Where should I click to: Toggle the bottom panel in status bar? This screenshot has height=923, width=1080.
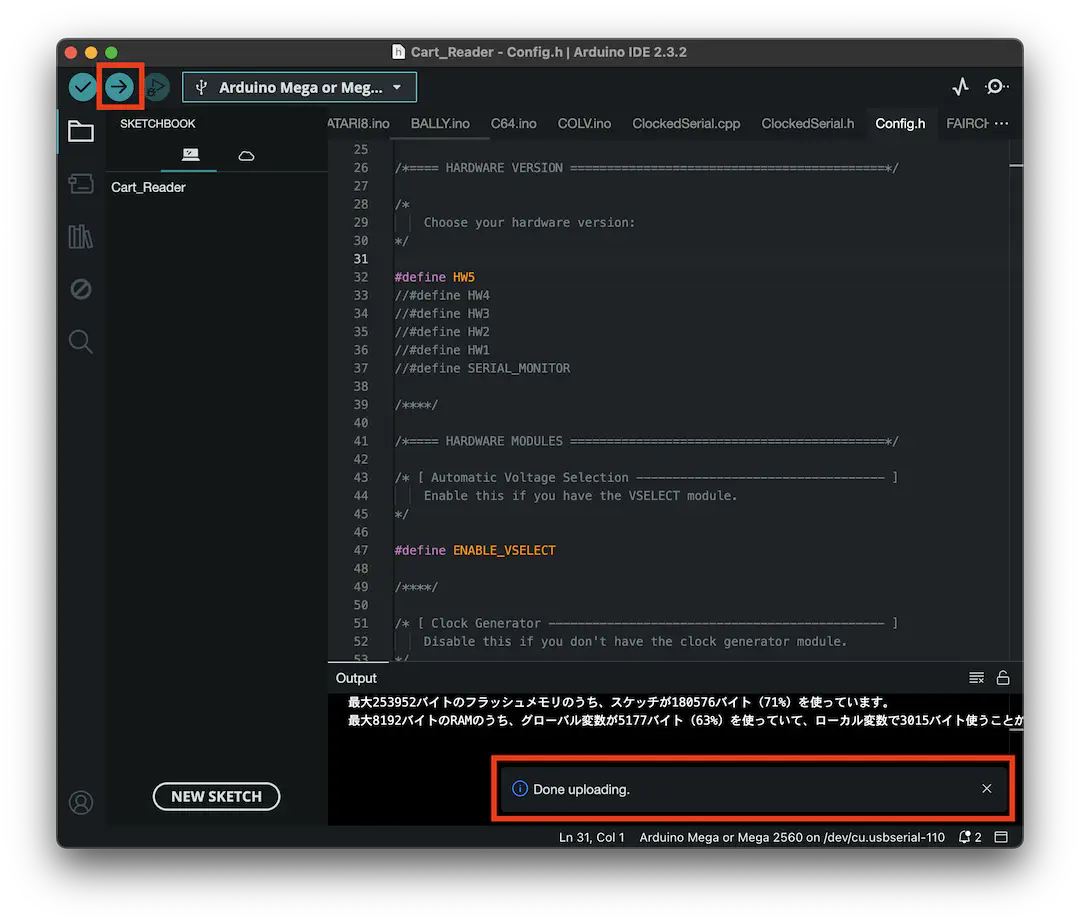1001,837
